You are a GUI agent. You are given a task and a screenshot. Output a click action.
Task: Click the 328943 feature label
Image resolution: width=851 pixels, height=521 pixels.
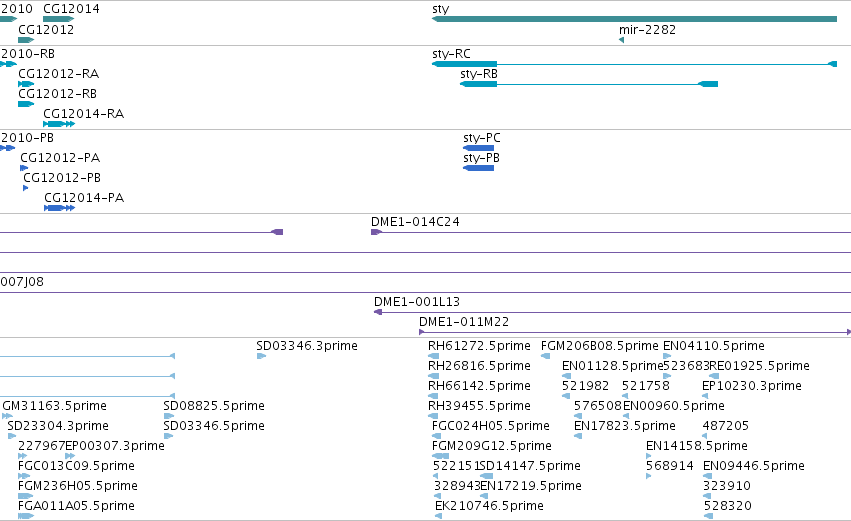point(457,486)
